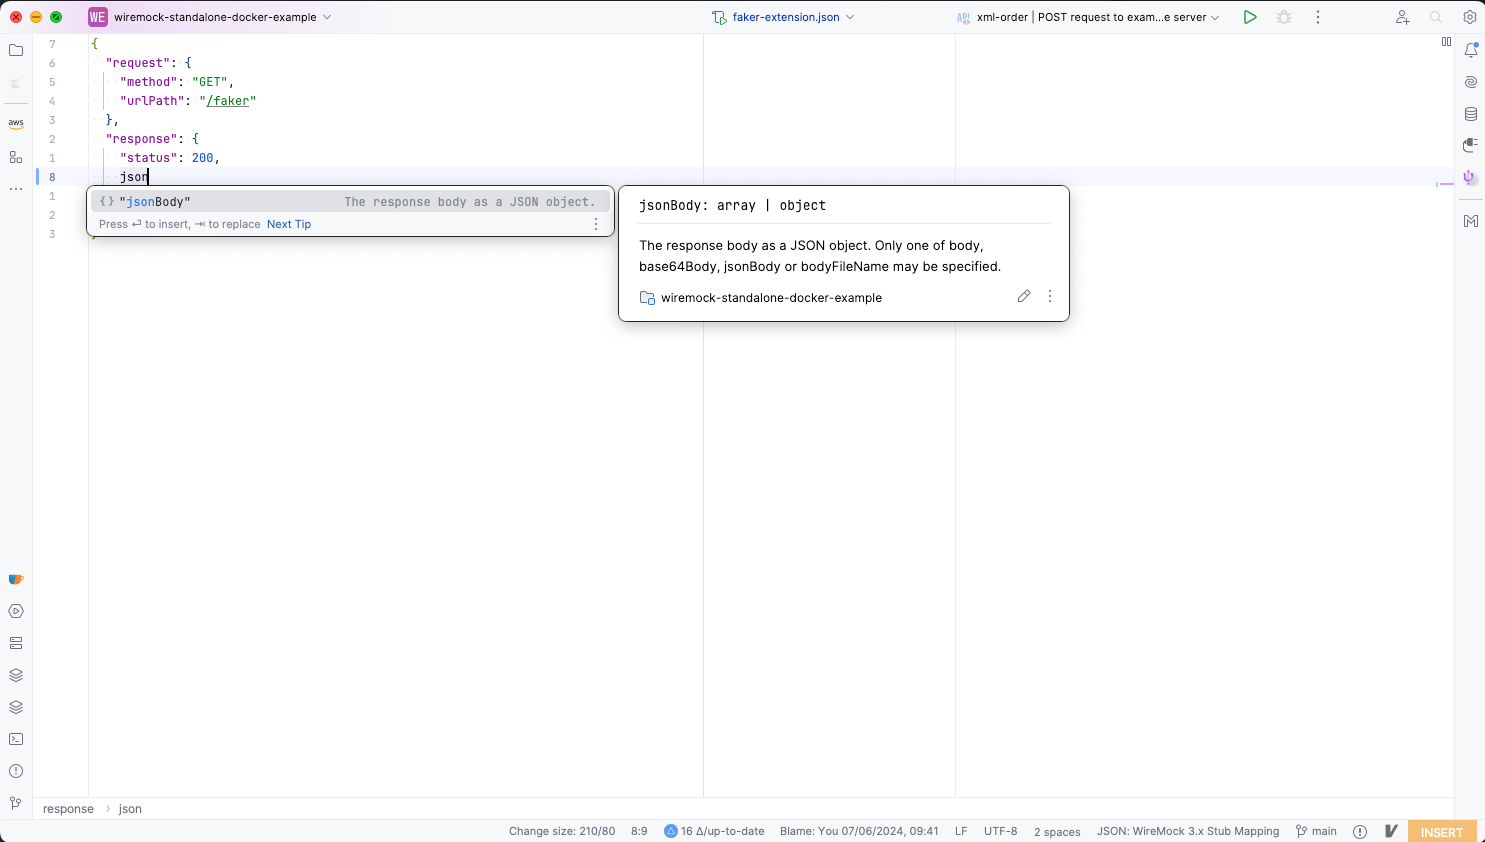Click the Blame: You 07/06/2024 annotation
The height and width of the screenshot is (842, 1485).
[859, 831]
